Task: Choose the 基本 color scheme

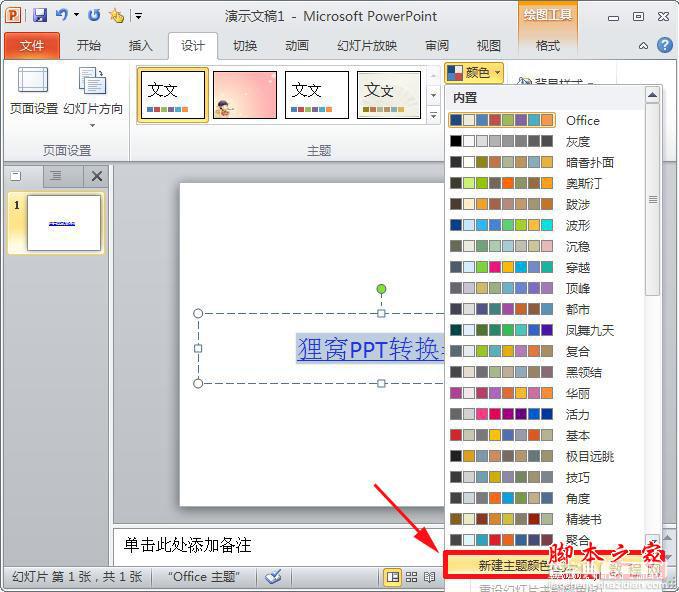Action: tap(546, 435)
